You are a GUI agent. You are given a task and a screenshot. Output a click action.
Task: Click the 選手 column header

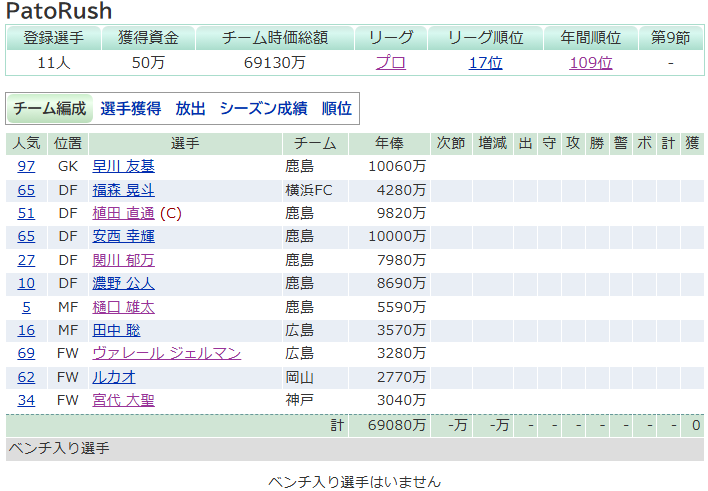tap(185, 144)
